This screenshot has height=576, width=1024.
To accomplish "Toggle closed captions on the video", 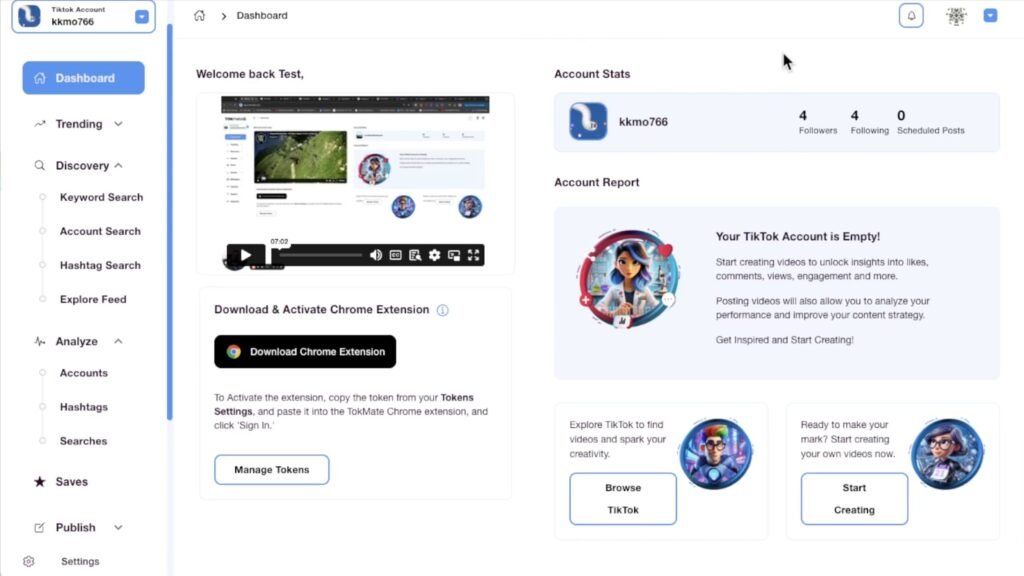I will point(396,255).
